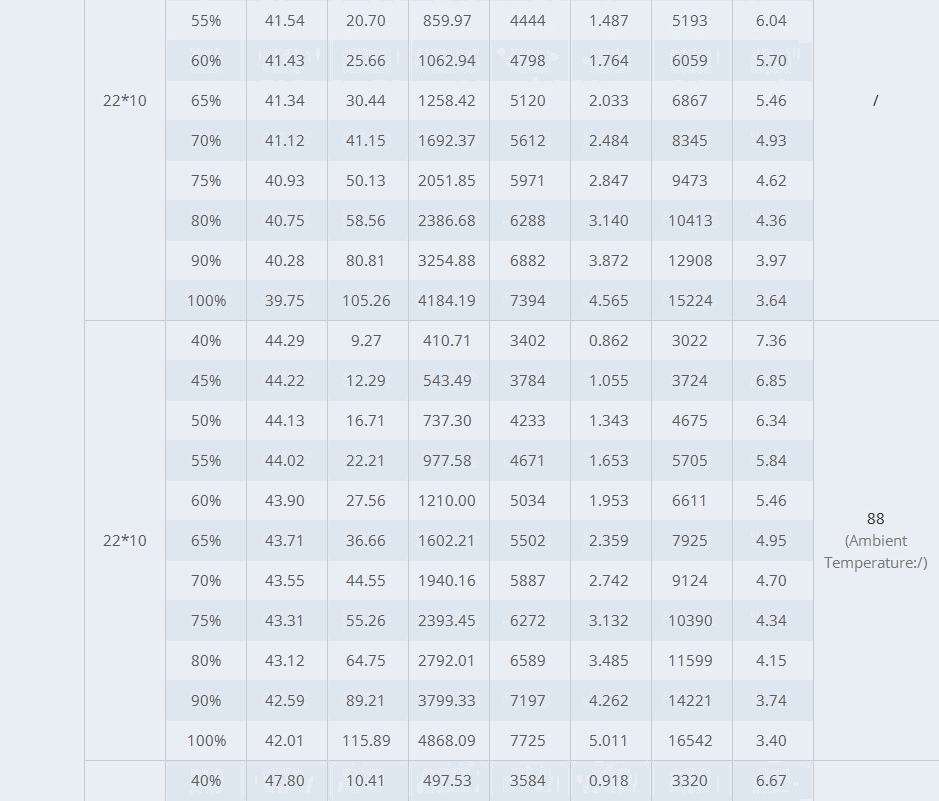Select the second 22*10 propeller cell

pos(125,541)
